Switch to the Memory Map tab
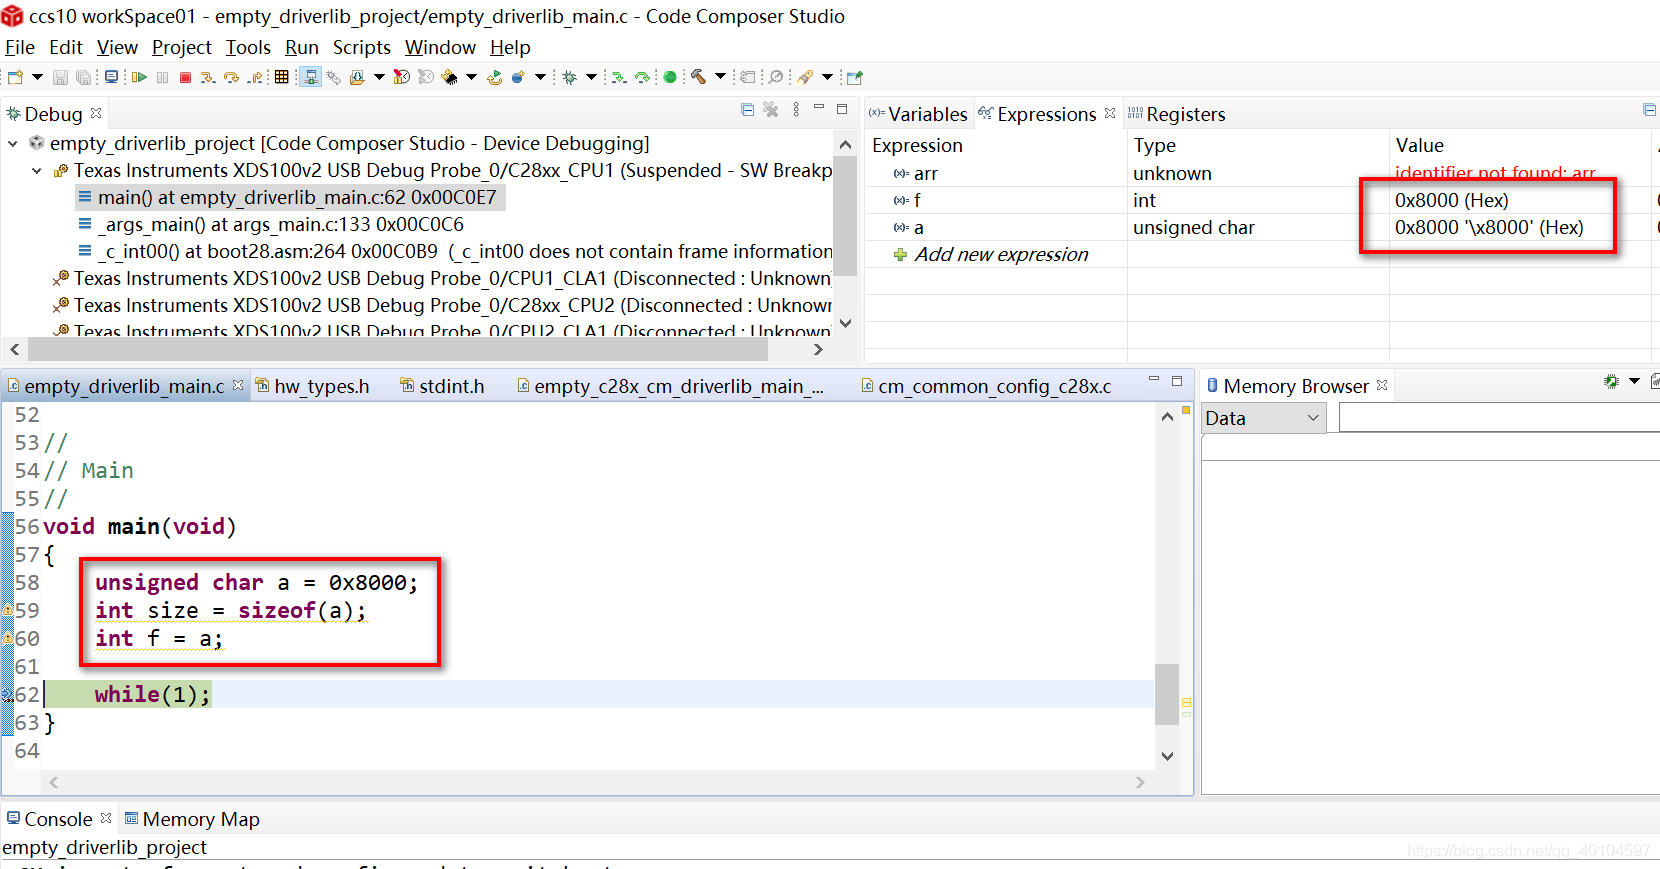Screen dimensions: 1660x869 192,819
